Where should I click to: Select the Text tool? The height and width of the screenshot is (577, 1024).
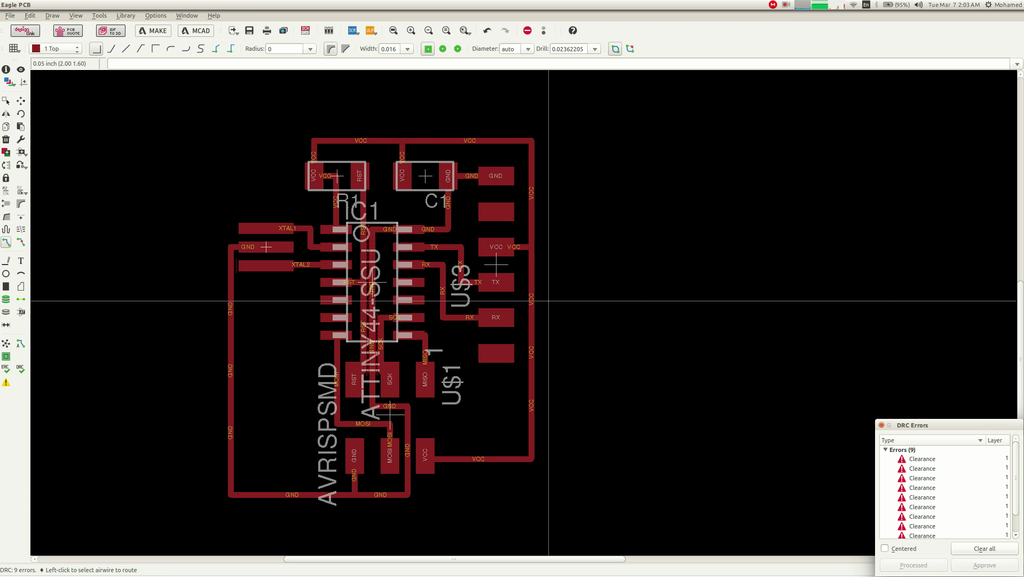click(x=21, y=260)
